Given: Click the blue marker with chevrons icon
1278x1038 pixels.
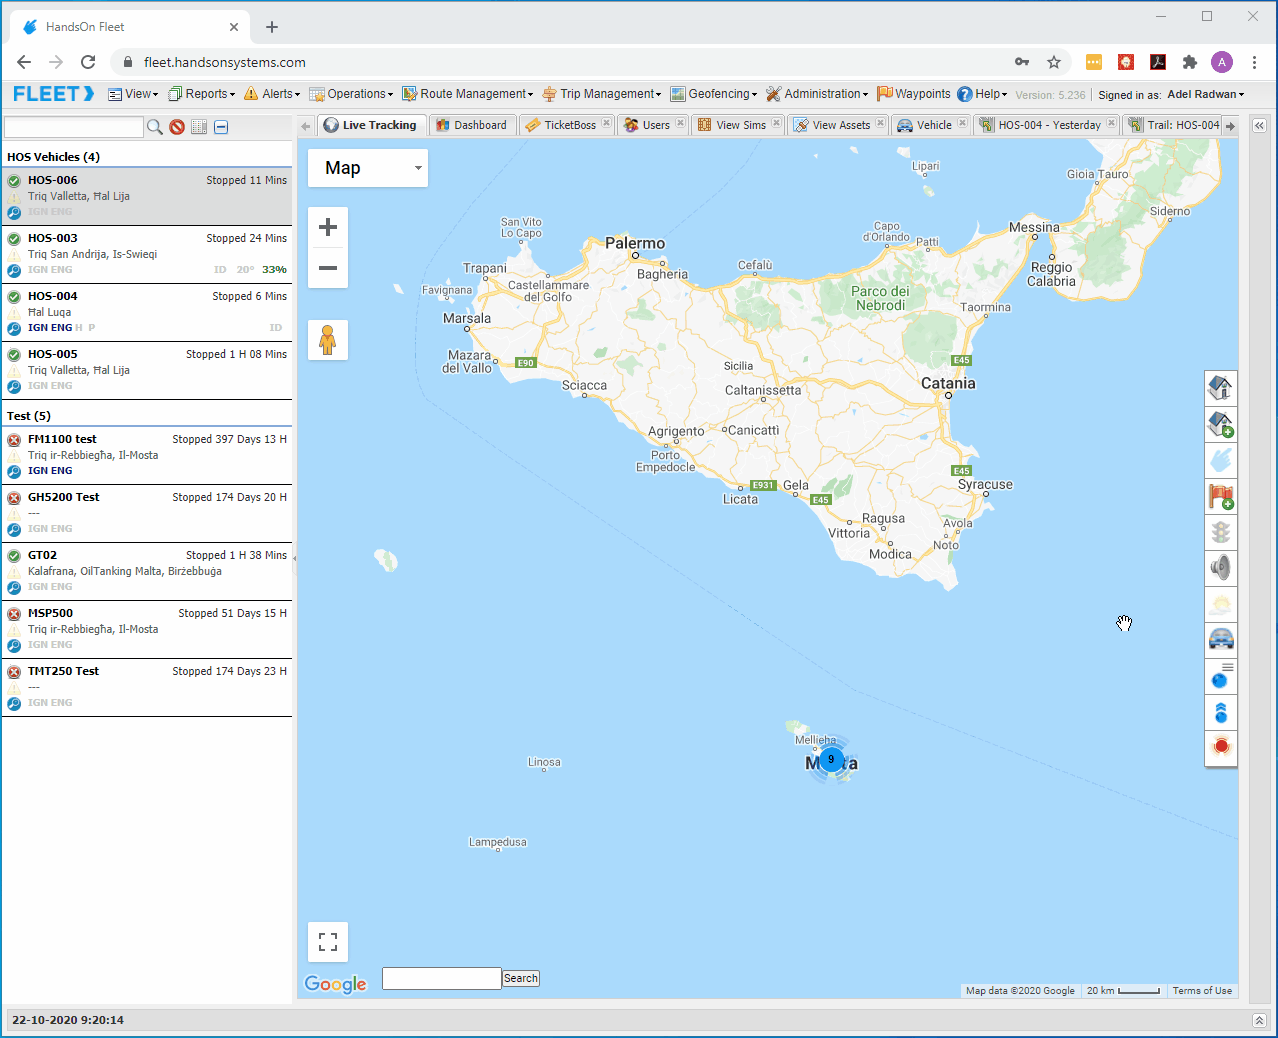Looking at the screenshot, I should (1221, 712).
